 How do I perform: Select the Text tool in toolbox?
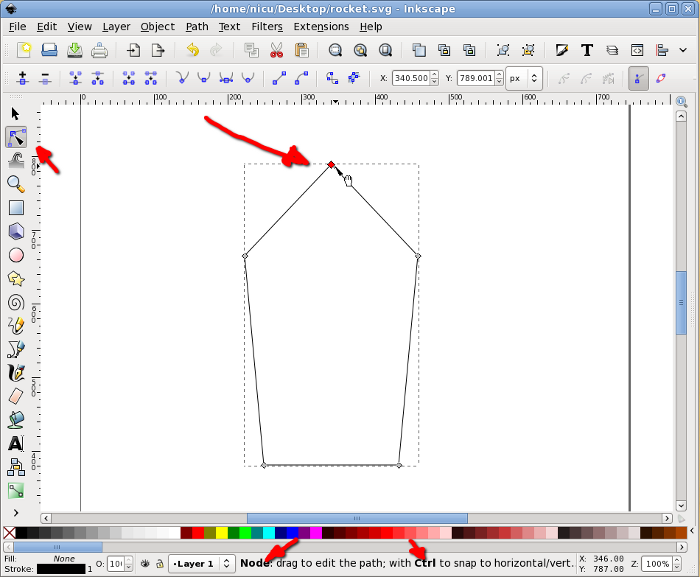(x=16, y=443)
